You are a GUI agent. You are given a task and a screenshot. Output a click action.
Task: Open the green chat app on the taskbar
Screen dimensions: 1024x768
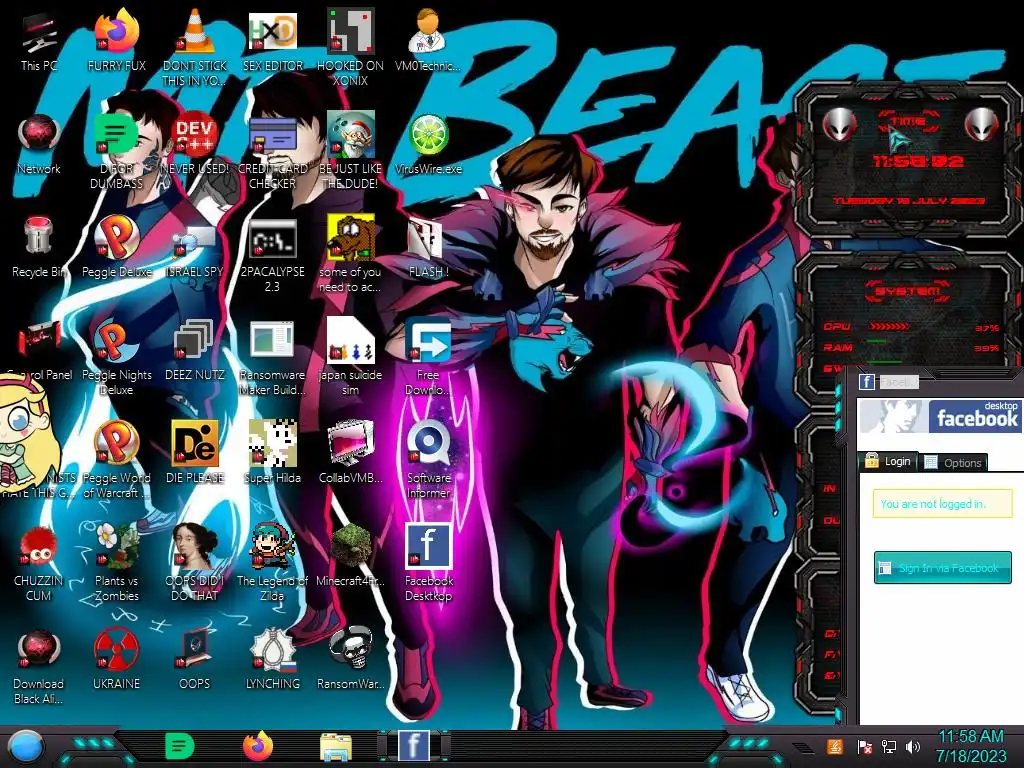point(180,746)
